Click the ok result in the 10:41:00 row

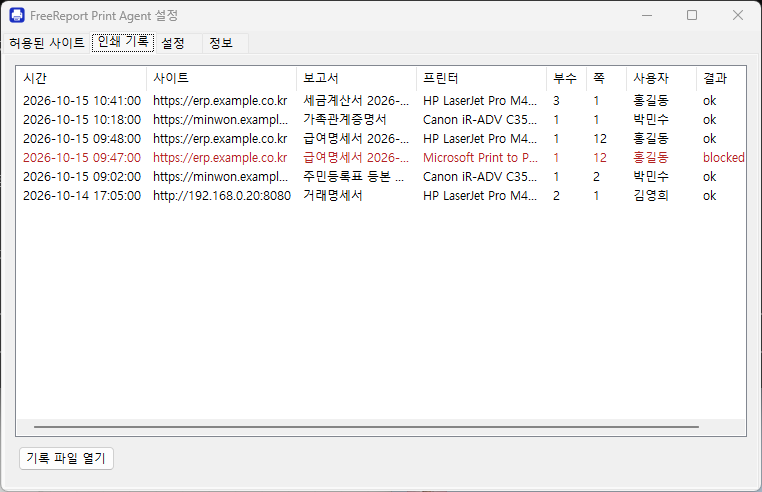click(x=710, y=101)
